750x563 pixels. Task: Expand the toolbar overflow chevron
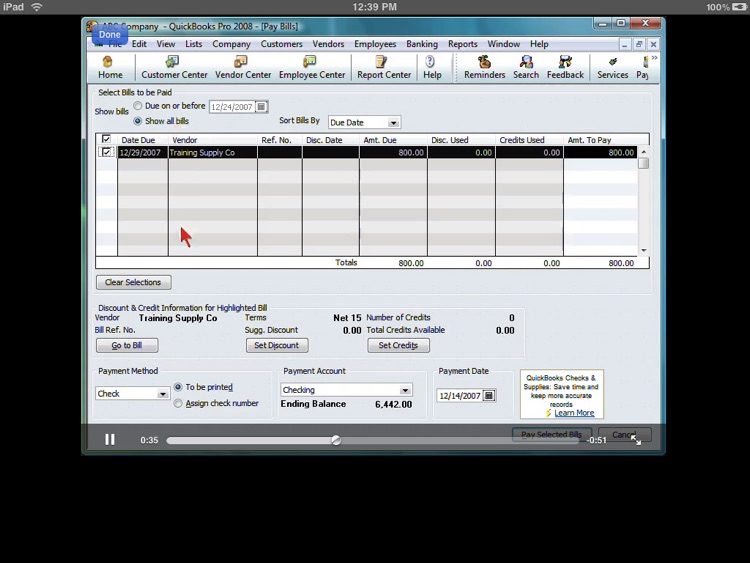[654, 58]
